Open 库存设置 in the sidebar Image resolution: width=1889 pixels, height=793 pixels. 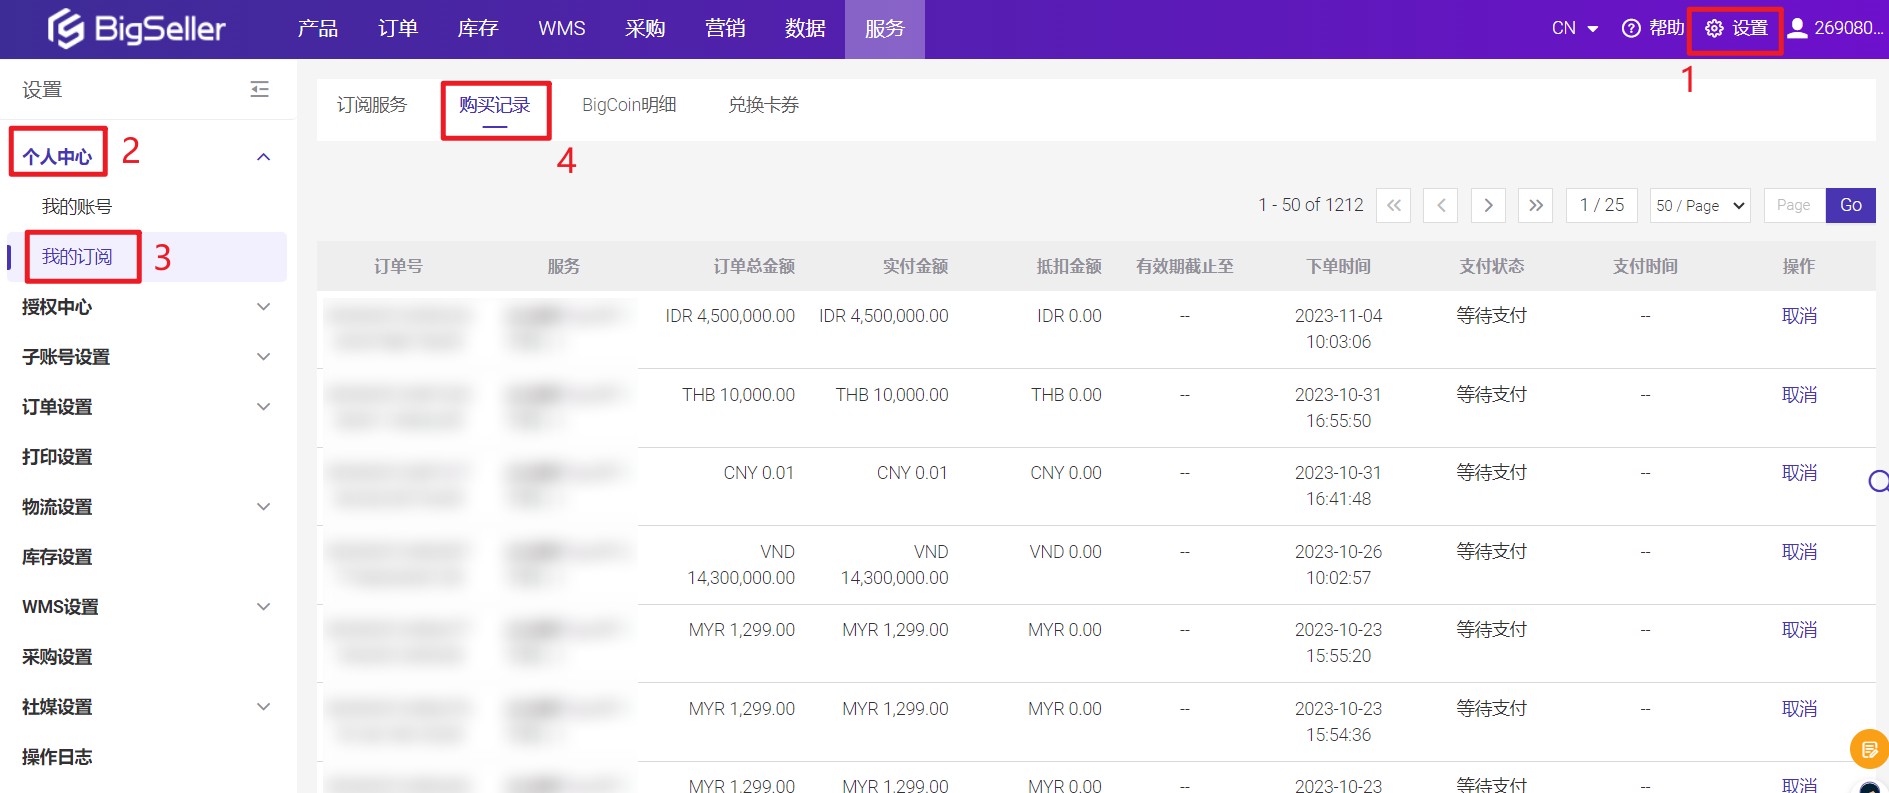click(57, 557)
